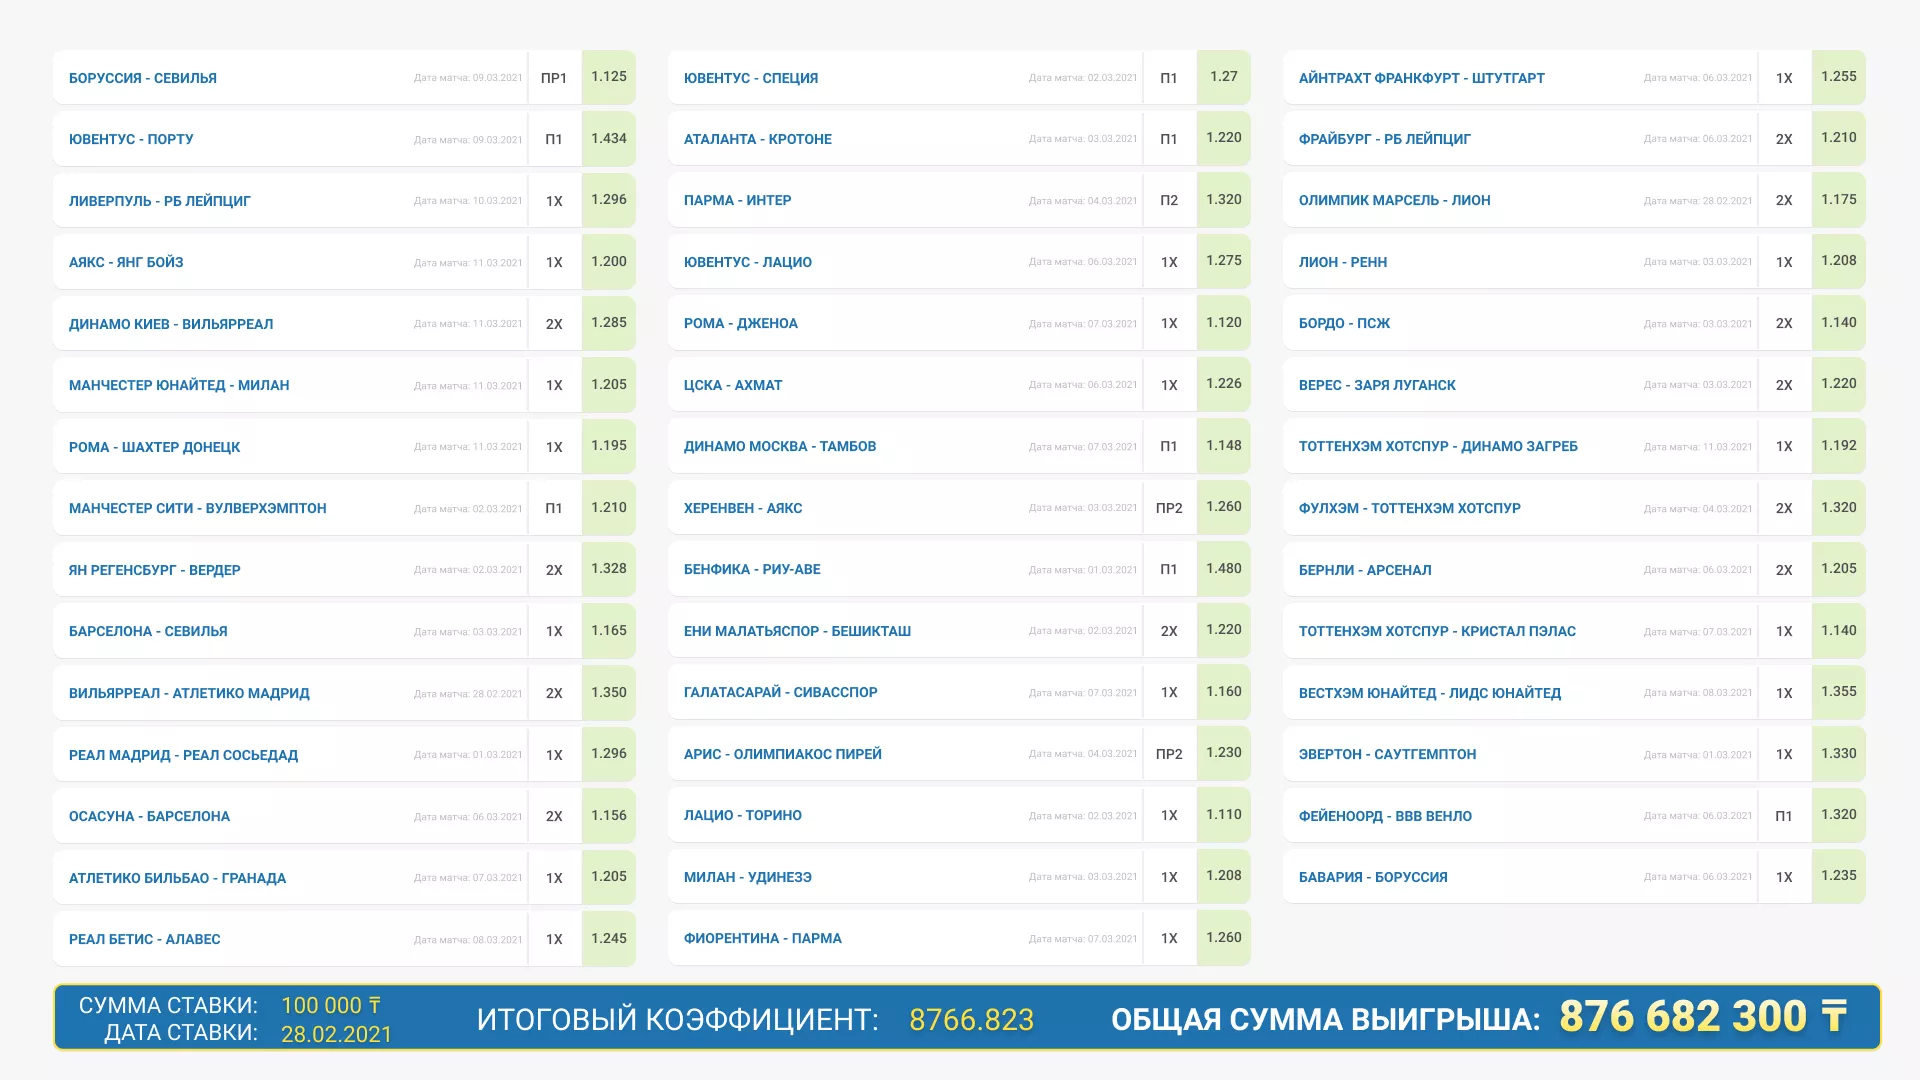Open Манчестер Юнайтед - Милан match

pyautogui.click(x=179, y=385)
